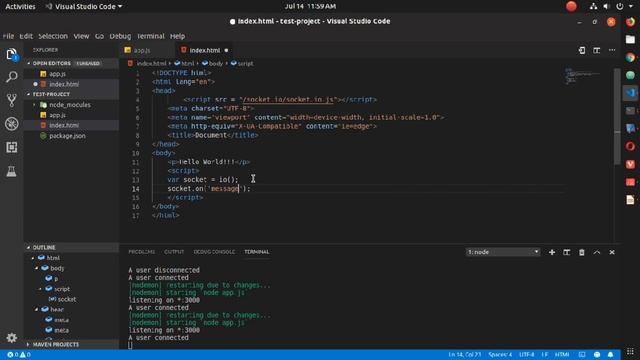Collapse the html node in Outline

[33, 258]
